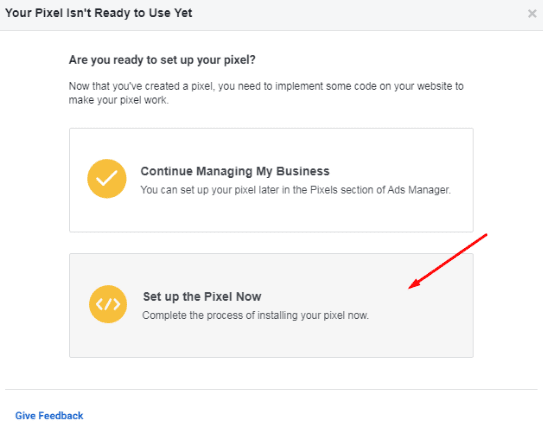Viewport: 543px width, 438px height.
Task: Click the 'Now that you've created a pixel' paragraph
Action: [266, 93]
